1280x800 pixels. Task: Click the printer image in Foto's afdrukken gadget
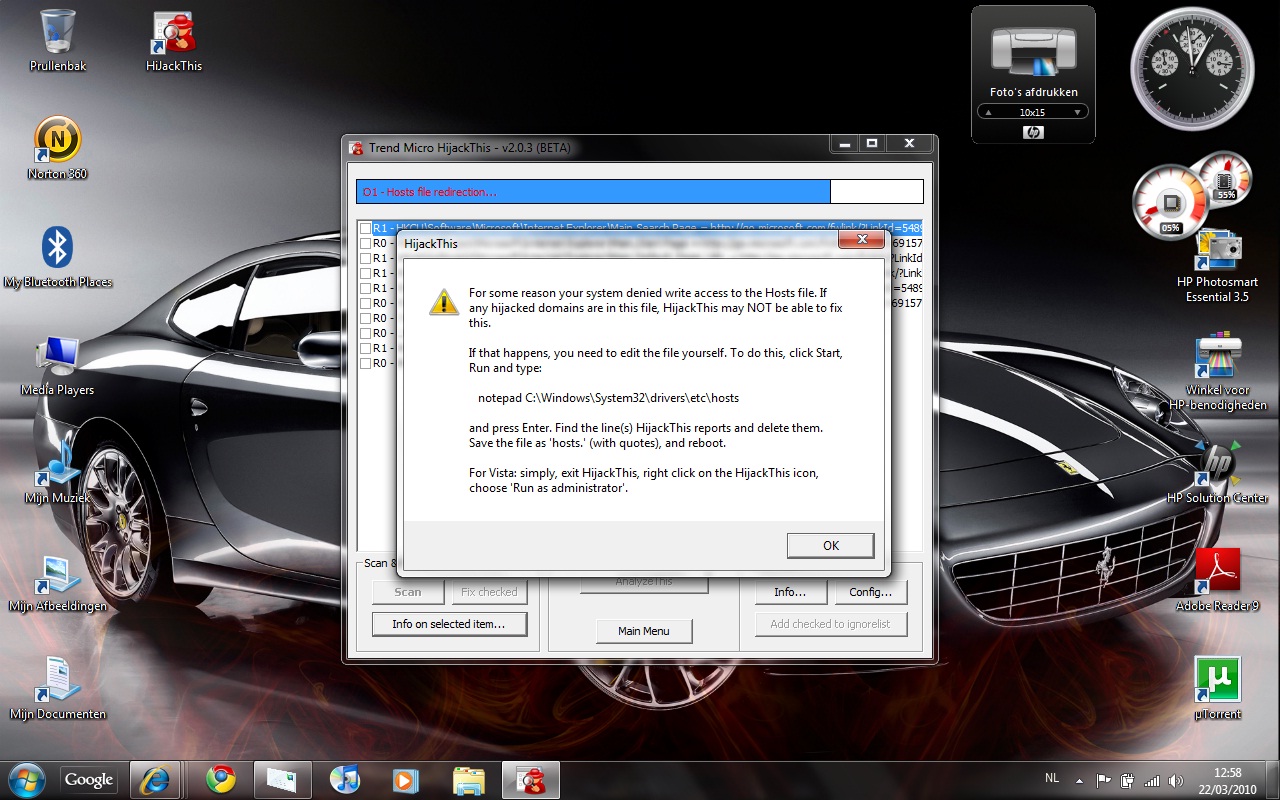point(1034,50)
